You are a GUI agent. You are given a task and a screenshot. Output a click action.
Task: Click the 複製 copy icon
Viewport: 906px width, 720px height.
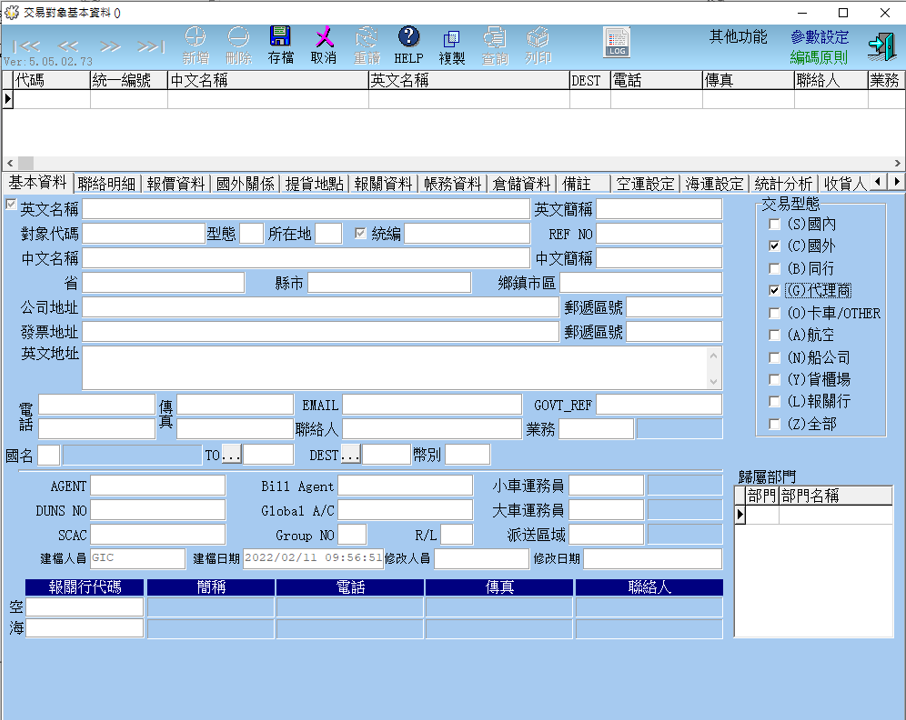click(x=452, y=39)
